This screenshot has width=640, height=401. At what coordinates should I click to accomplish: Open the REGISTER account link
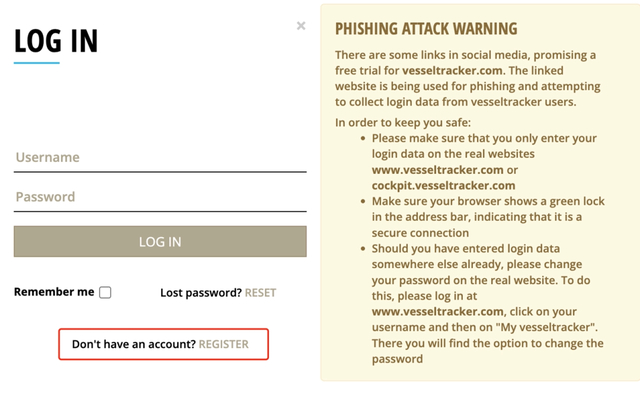point(223,344)
